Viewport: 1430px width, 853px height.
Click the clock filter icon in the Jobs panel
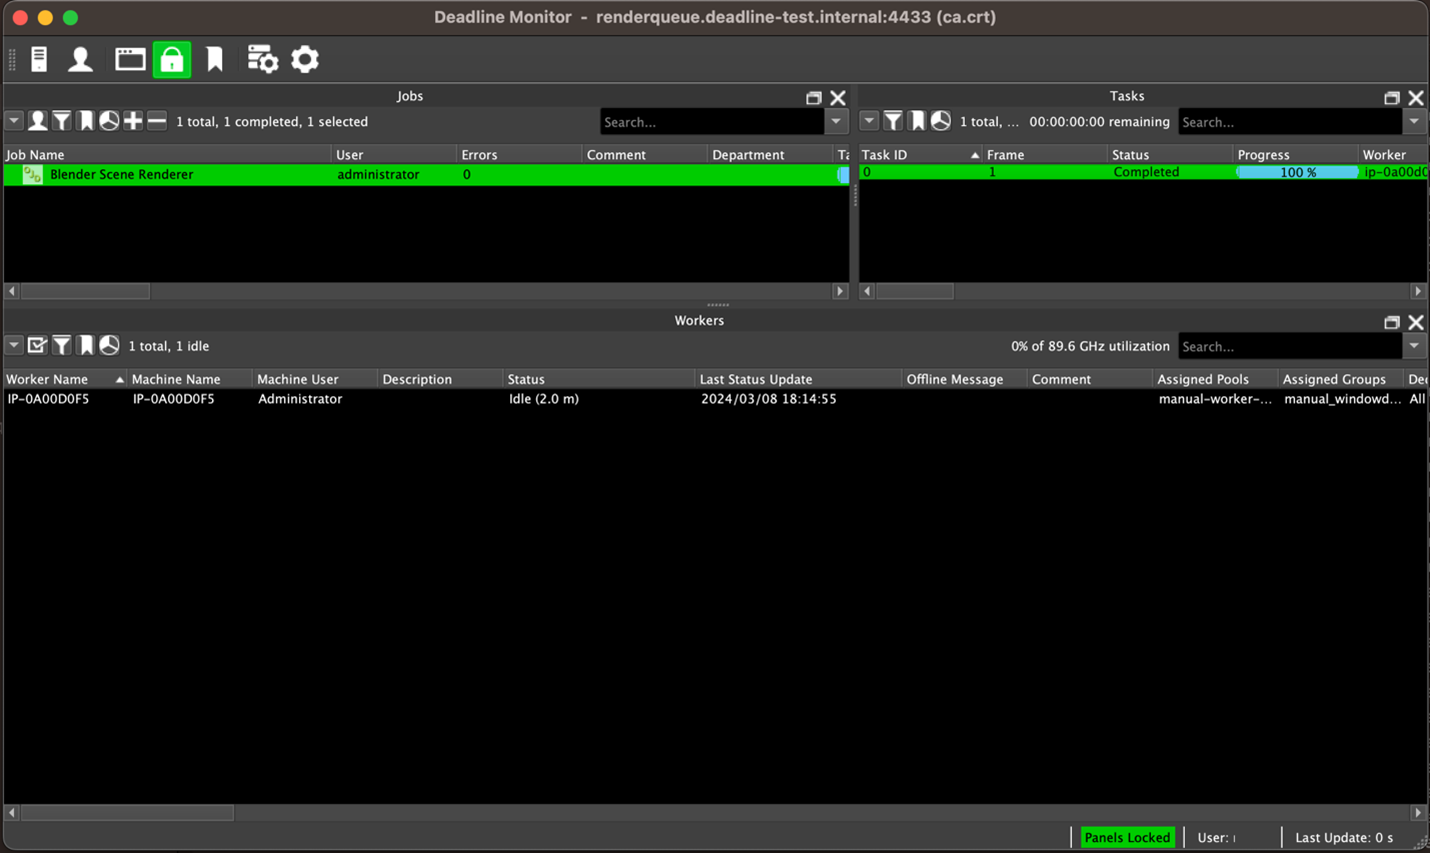pyautogui.click(x=109, y=120)
